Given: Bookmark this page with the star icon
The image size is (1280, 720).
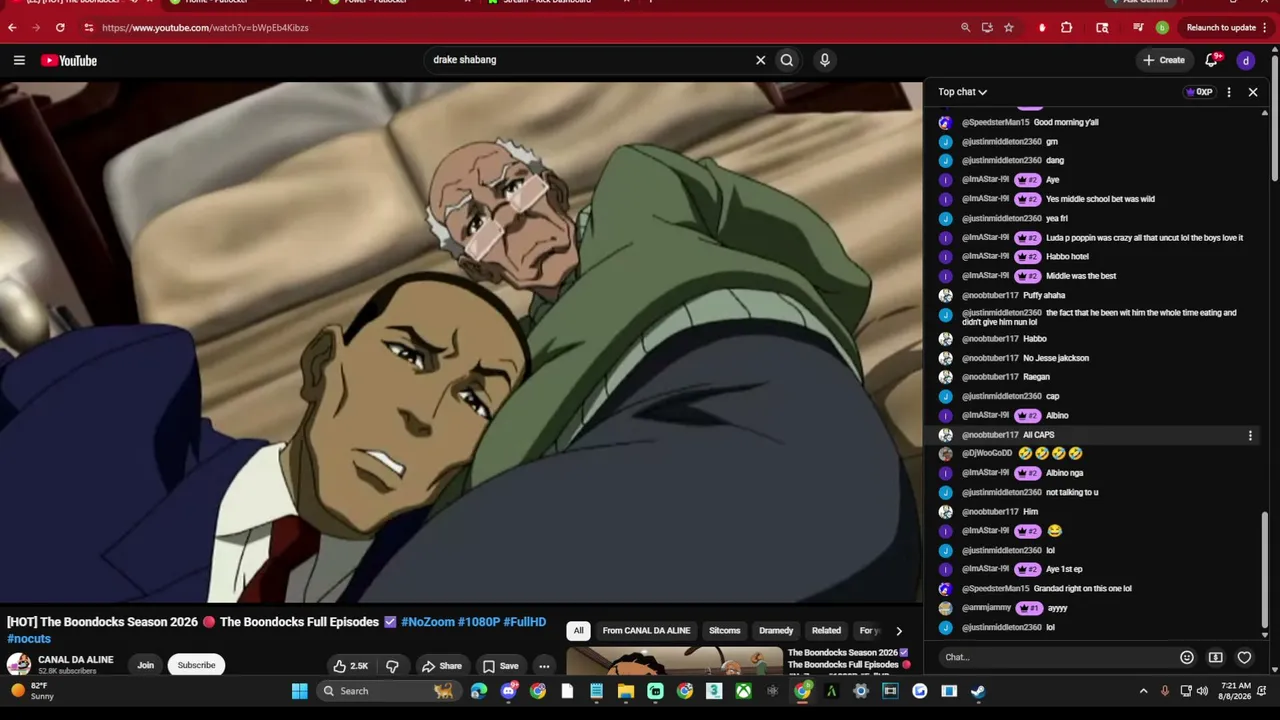Looking at the screenshot, I should (1009, 28).
